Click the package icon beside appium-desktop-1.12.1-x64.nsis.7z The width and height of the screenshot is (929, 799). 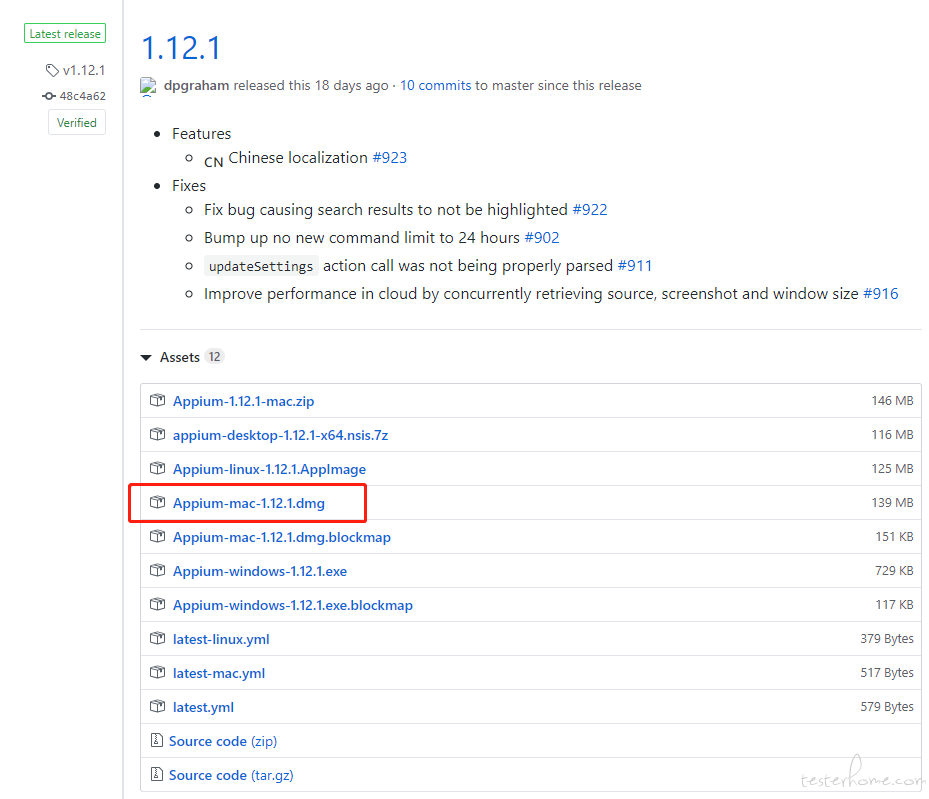click(x=157, y=434)
